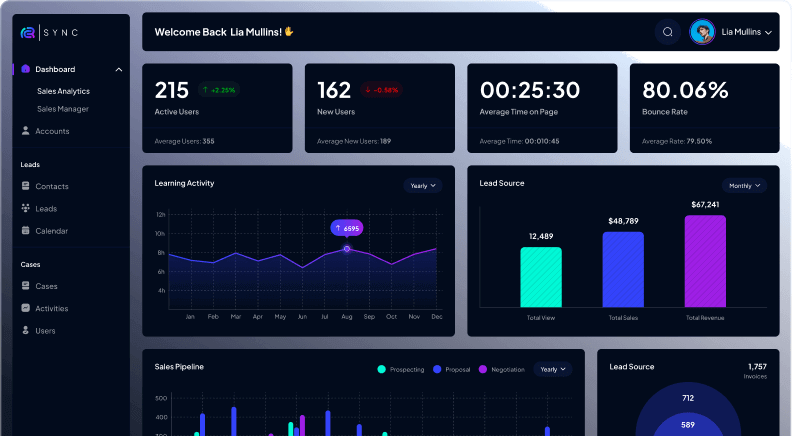Open Sales Pipeline Yearly dropdown

(x=553, y=369)
